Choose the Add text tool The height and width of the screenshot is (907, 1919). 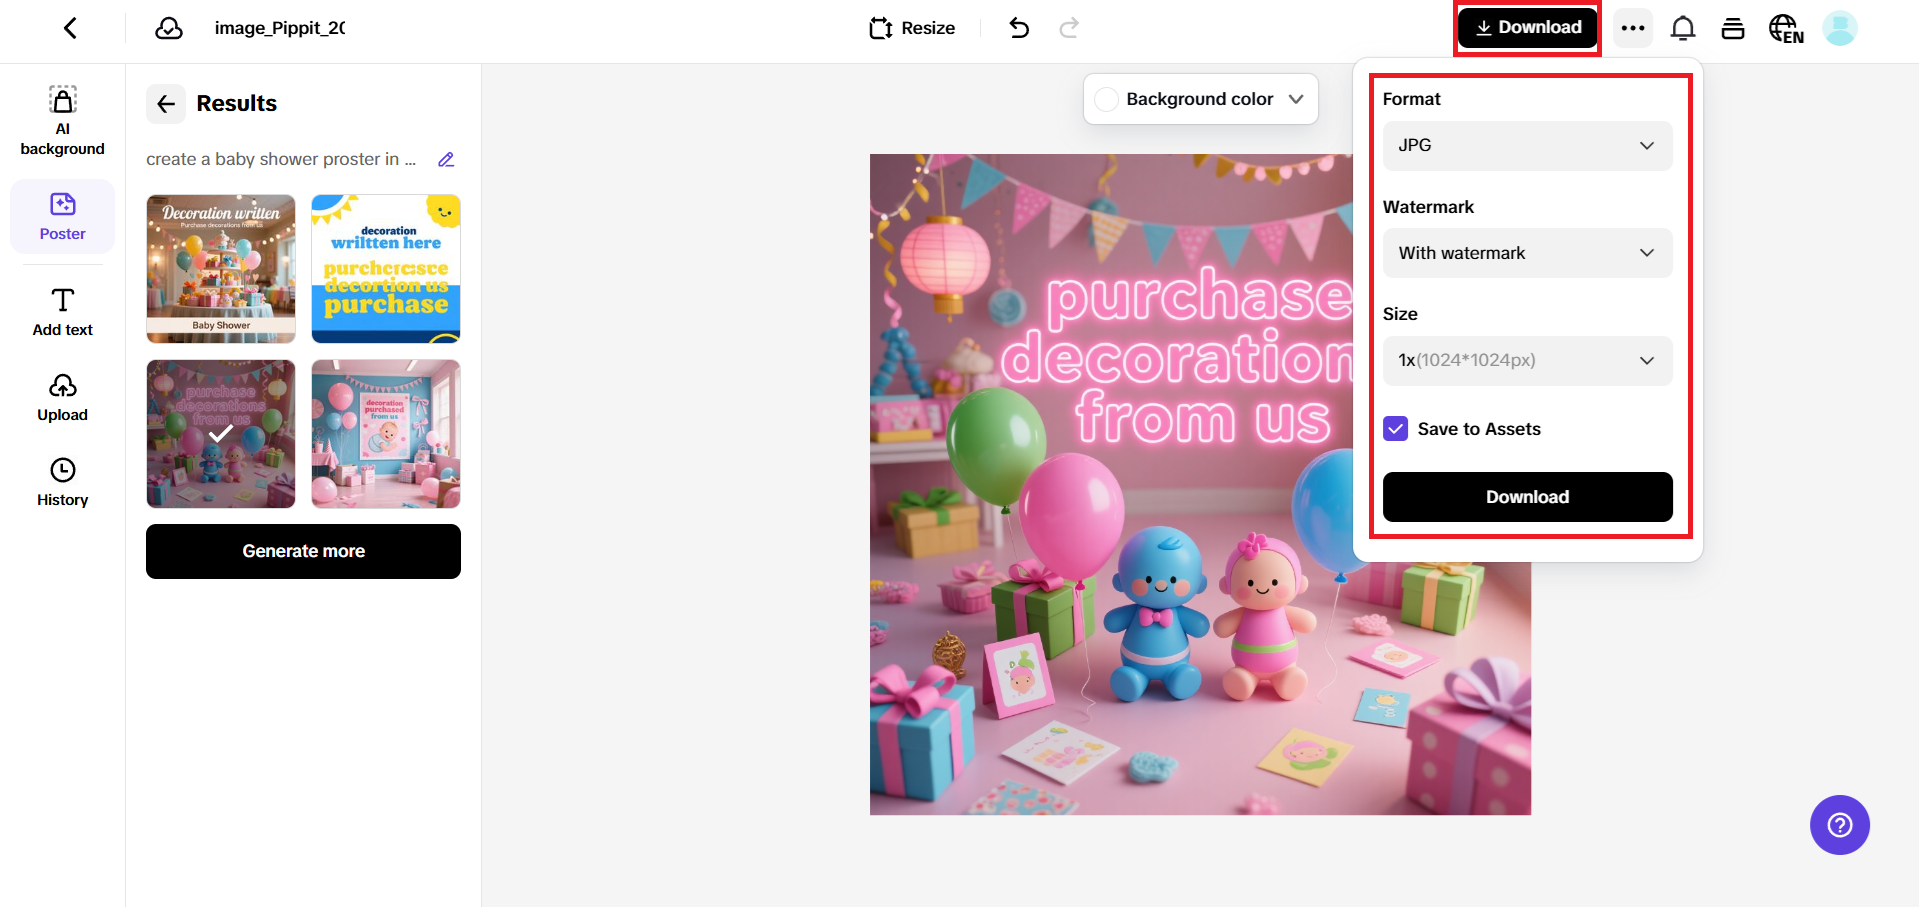coord(62,313)
